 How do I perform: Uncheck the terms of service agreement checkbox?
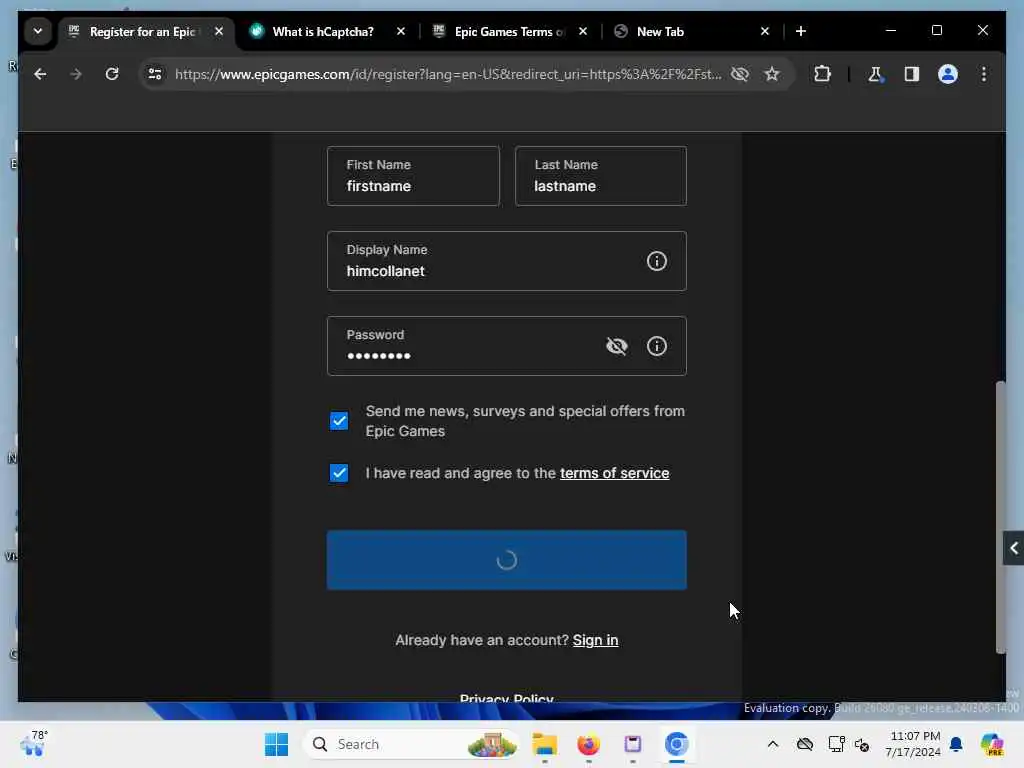pos(339,473)
